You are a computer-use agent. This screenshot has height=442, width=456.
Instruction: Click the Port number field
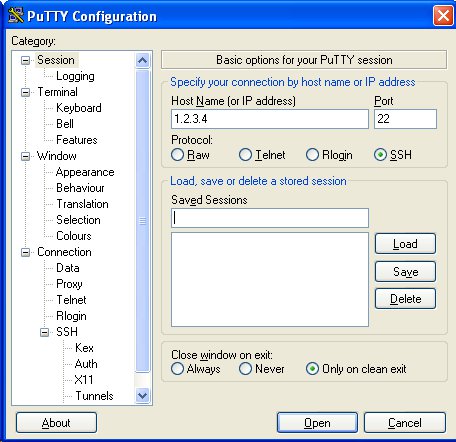405,119
